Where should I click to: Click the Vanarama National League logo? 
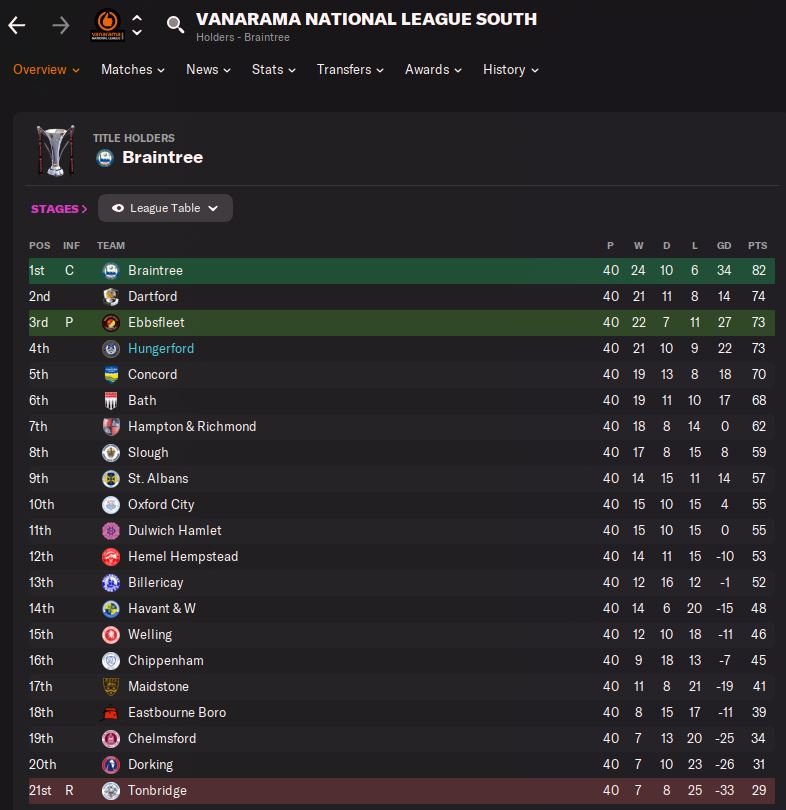tap(105, 24)
